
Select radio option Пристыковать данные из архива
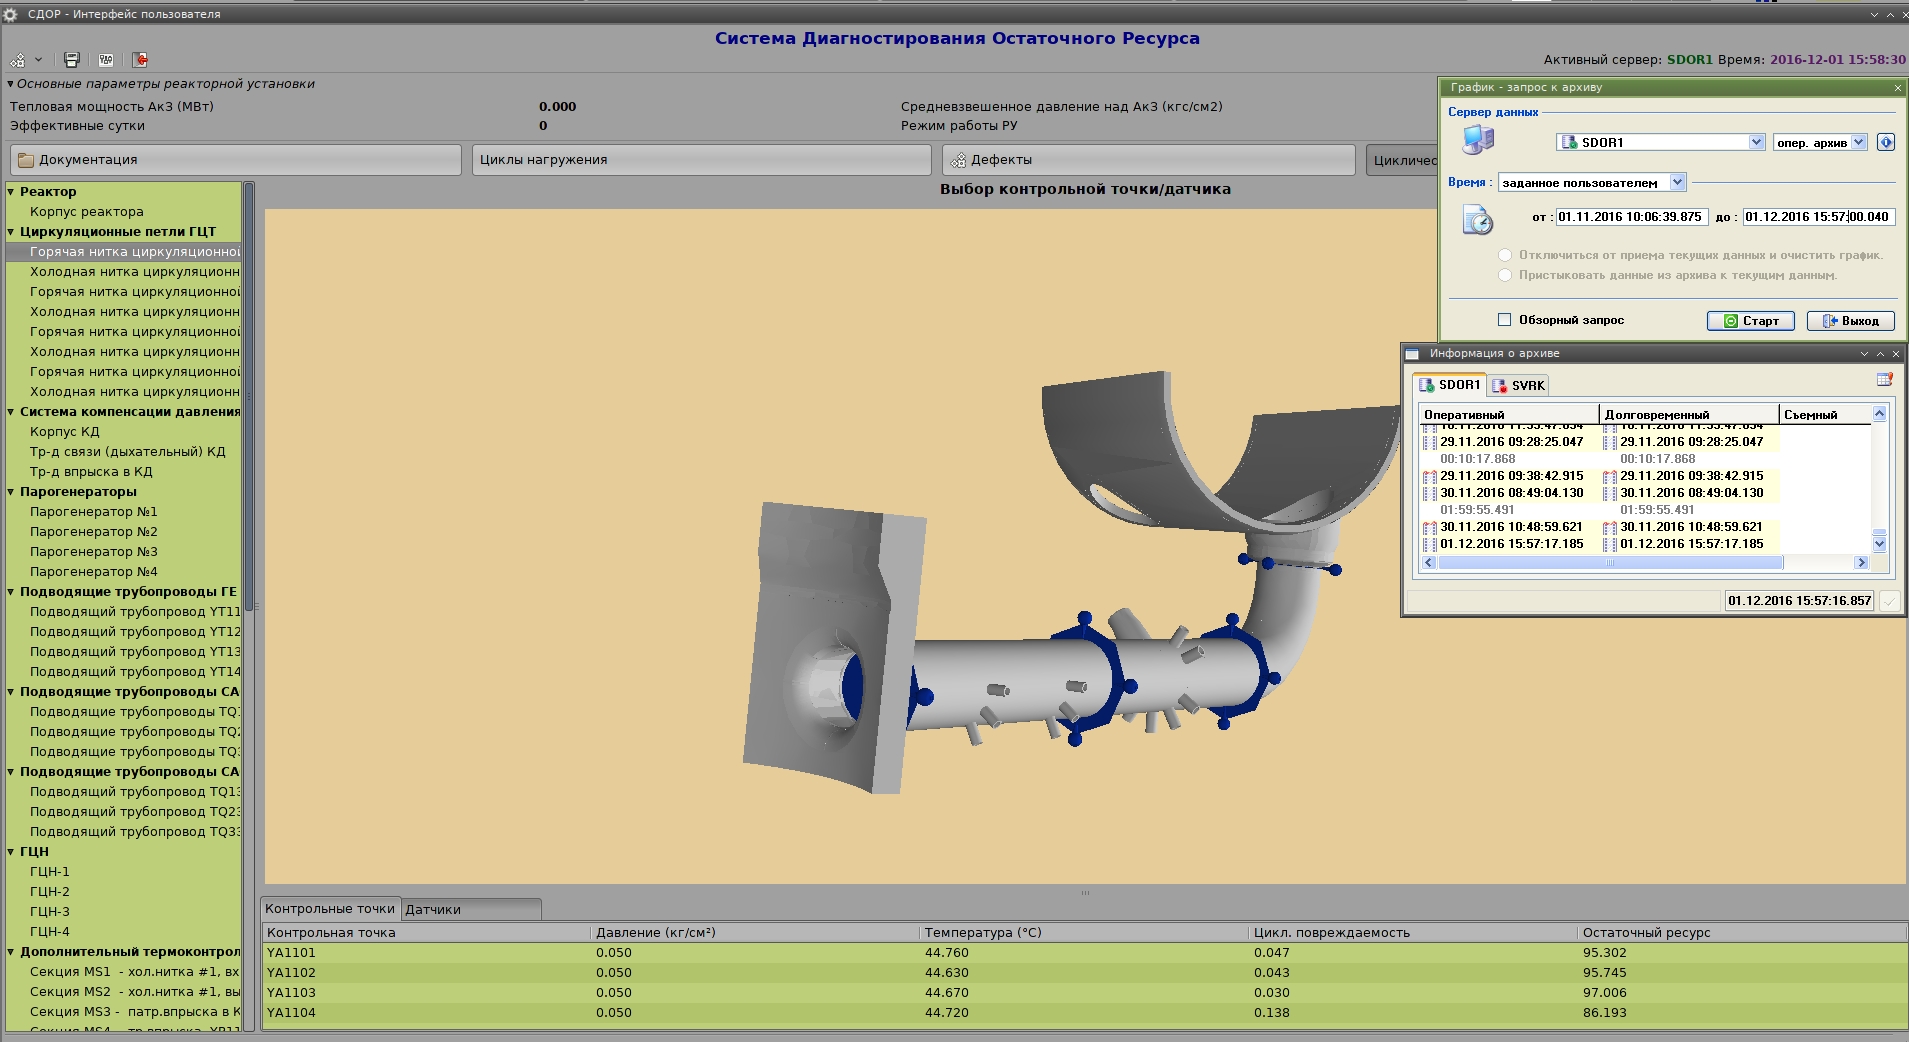(x=1505, y=275)
